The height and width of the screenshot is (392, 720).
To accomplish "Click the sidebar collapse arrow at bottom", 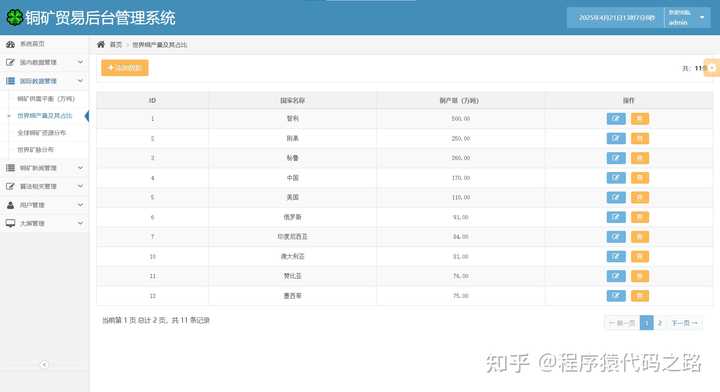I will pos(44,364).
